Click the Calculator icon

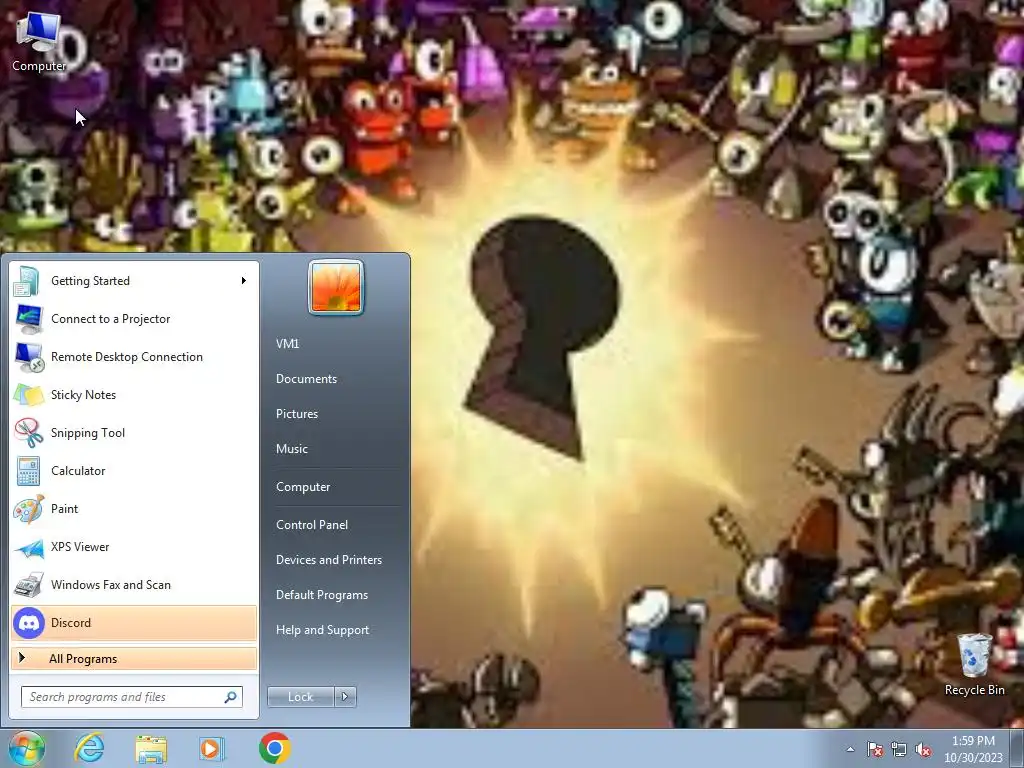(28, 471)
